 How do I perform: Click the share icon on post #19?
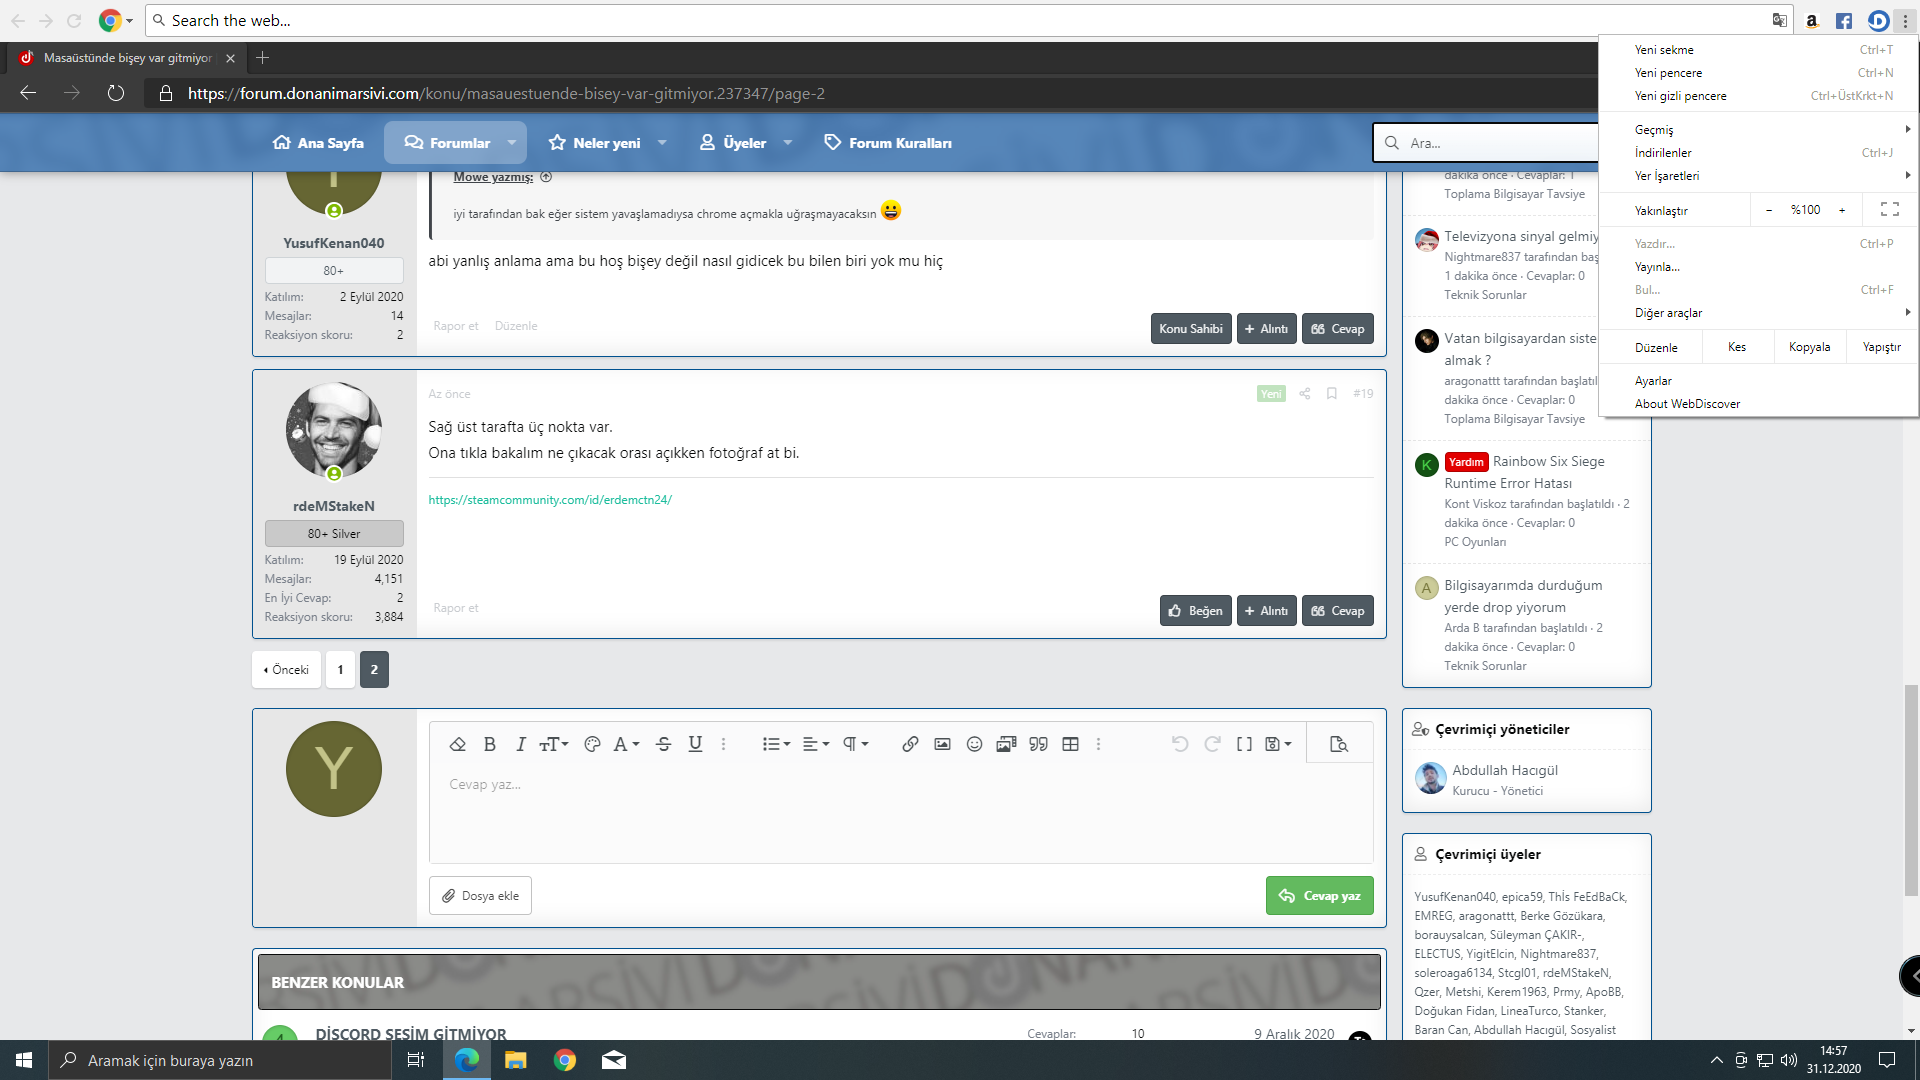[1305, 394]
